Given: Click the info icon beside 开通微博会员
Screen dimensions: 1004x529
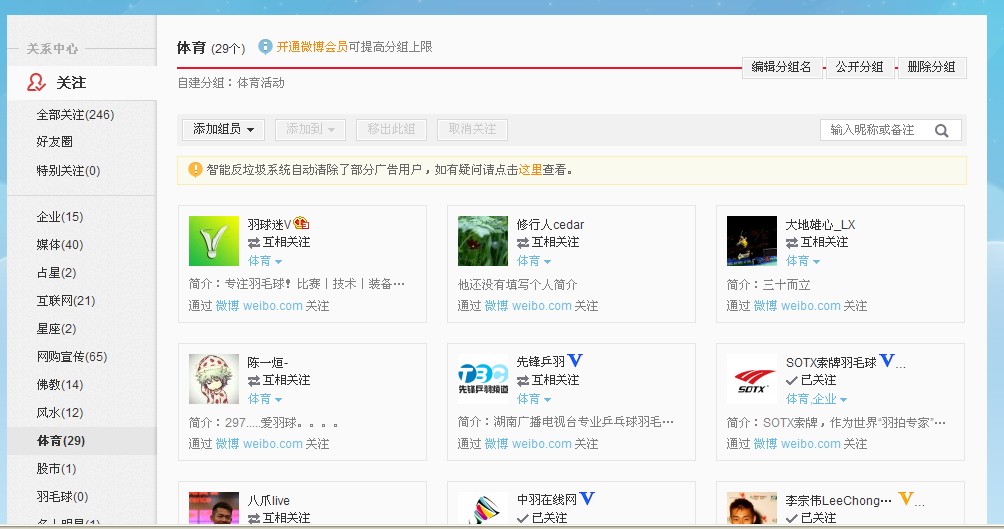Looking at the screenshot, I should [x=265, y=47].
